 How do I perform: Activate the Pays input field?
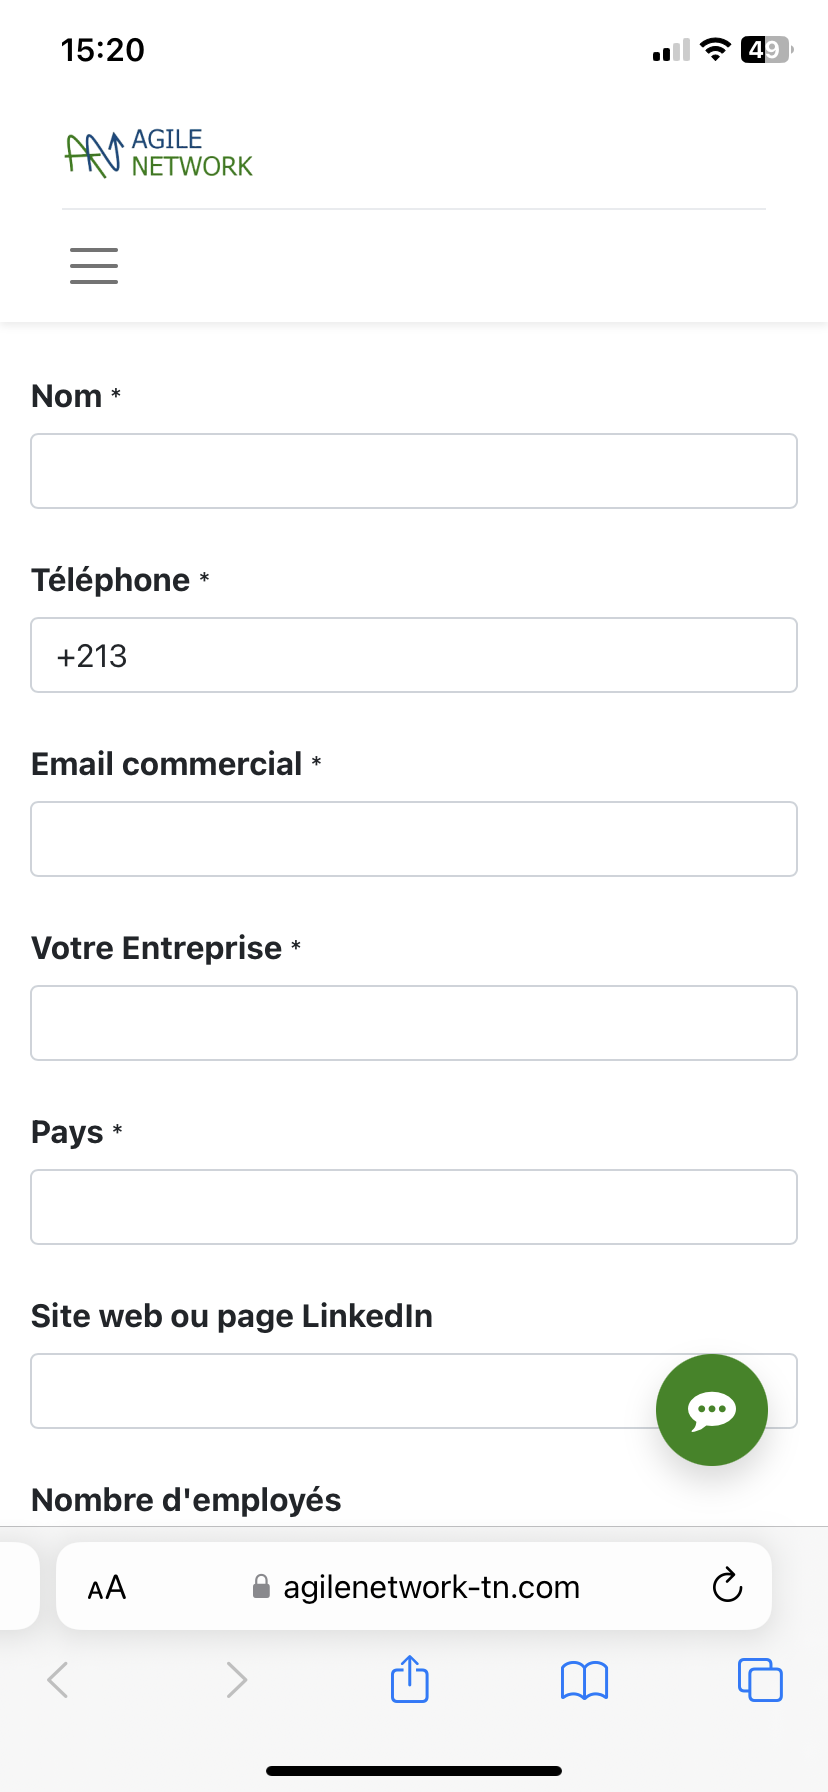(x=414, y=1207)
